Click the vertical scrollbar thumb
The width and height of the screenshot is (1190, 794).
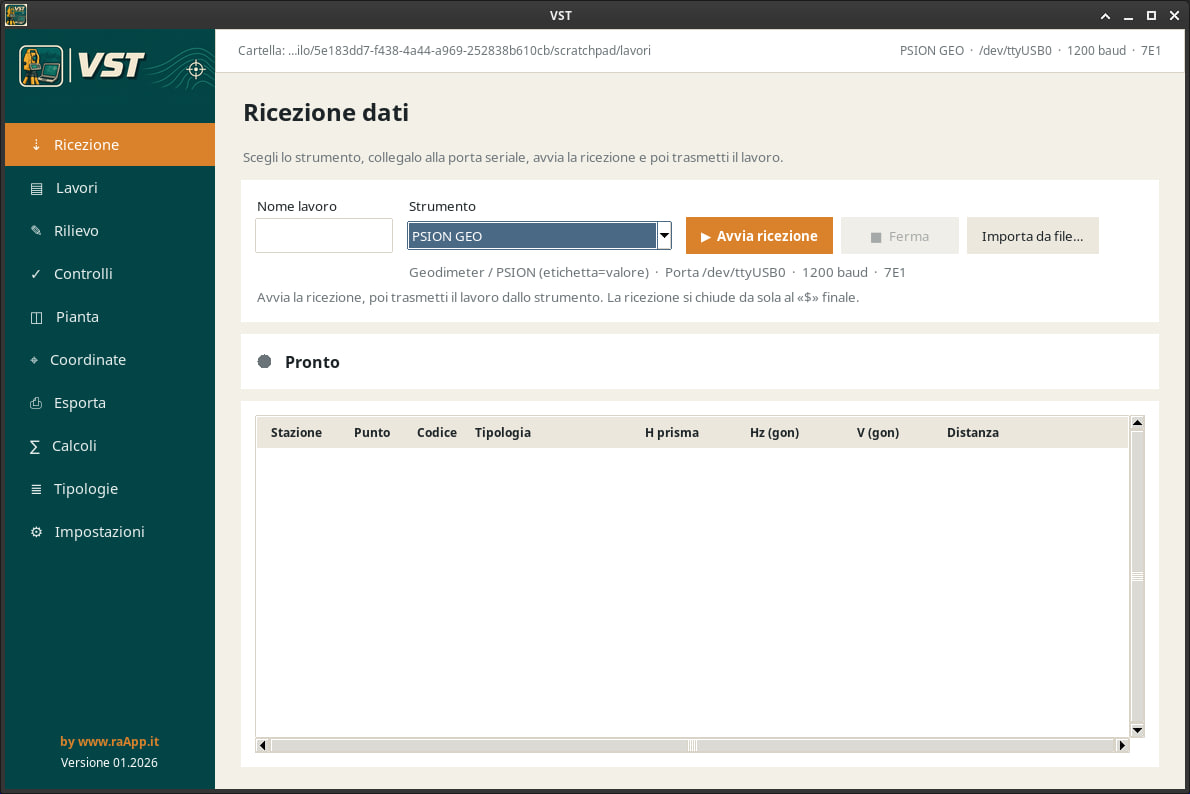1137,576
